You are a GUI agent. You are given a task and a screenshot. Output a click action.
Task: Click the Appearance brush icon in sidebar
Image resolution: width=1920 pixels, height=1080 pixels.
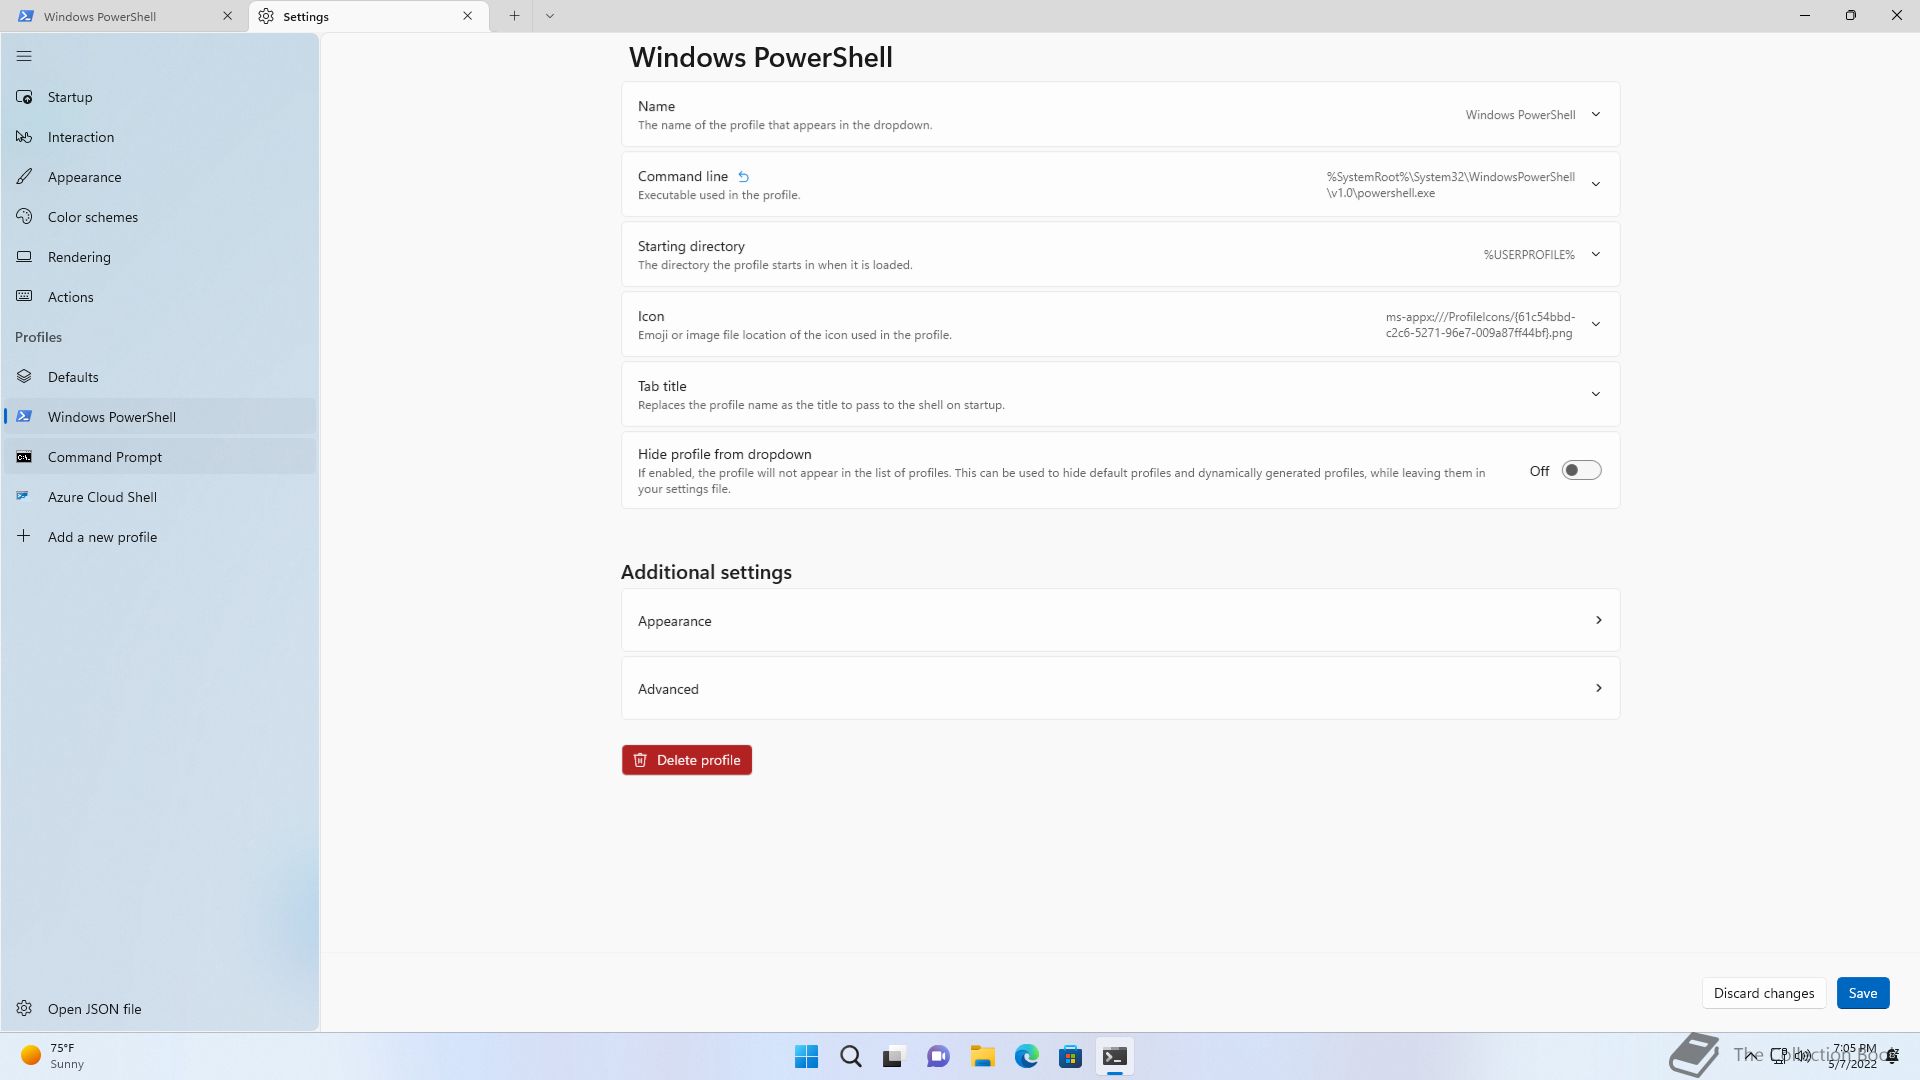(24, 177)
